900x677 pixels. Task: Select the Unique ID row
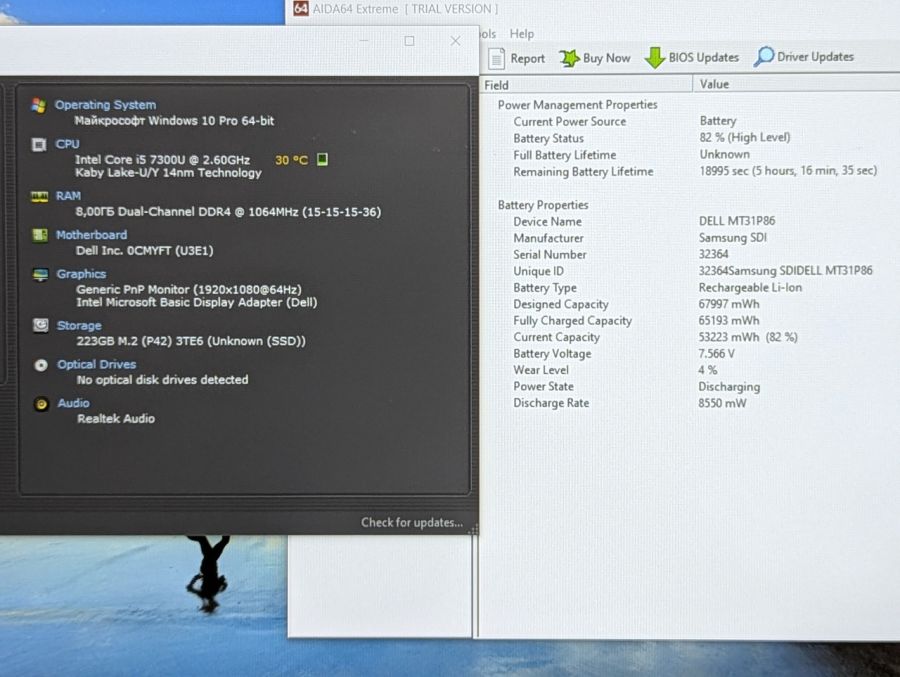tap(689, 271)
